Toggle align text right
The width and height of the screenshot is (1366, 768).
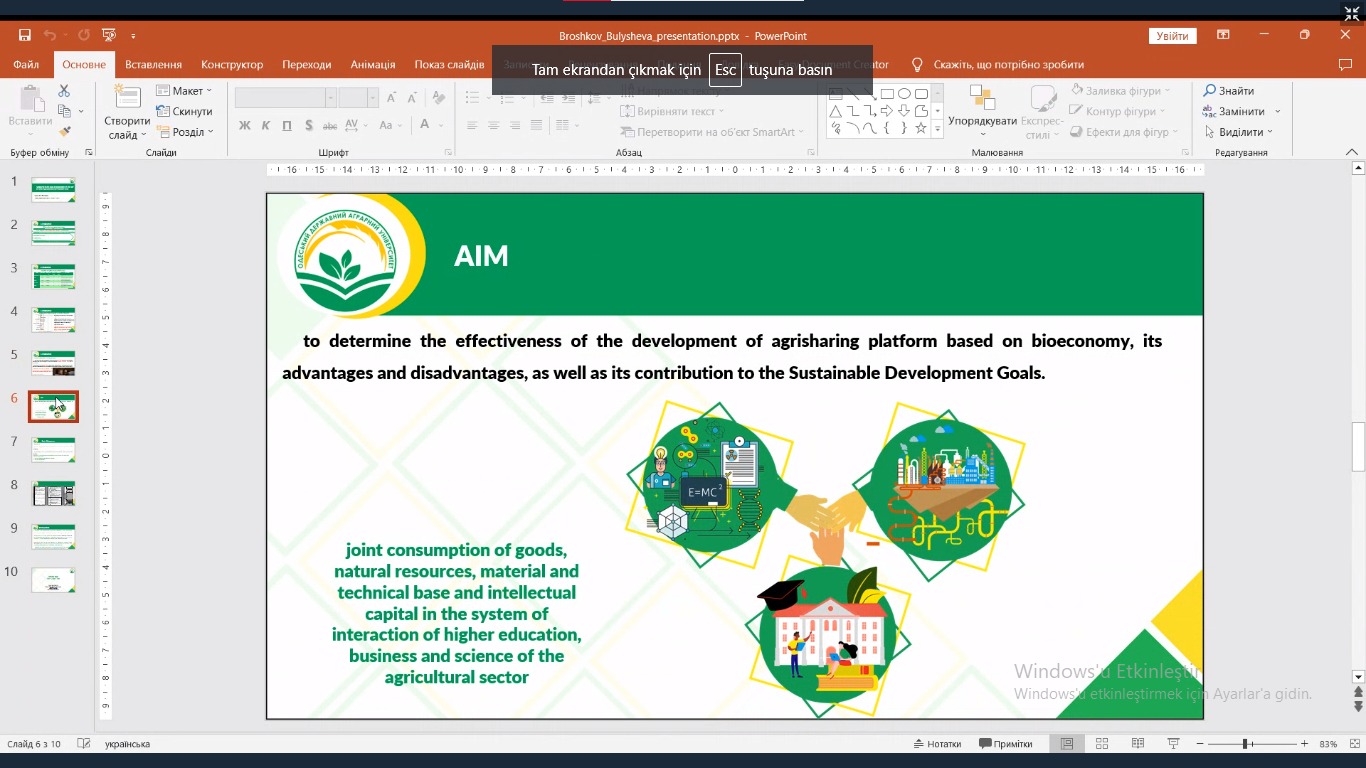[x=515, y=125]
